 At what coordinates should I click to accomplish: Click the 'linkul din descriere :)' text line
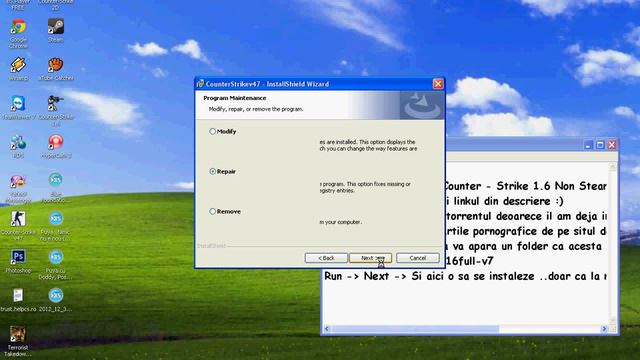(x=505, y=201)
